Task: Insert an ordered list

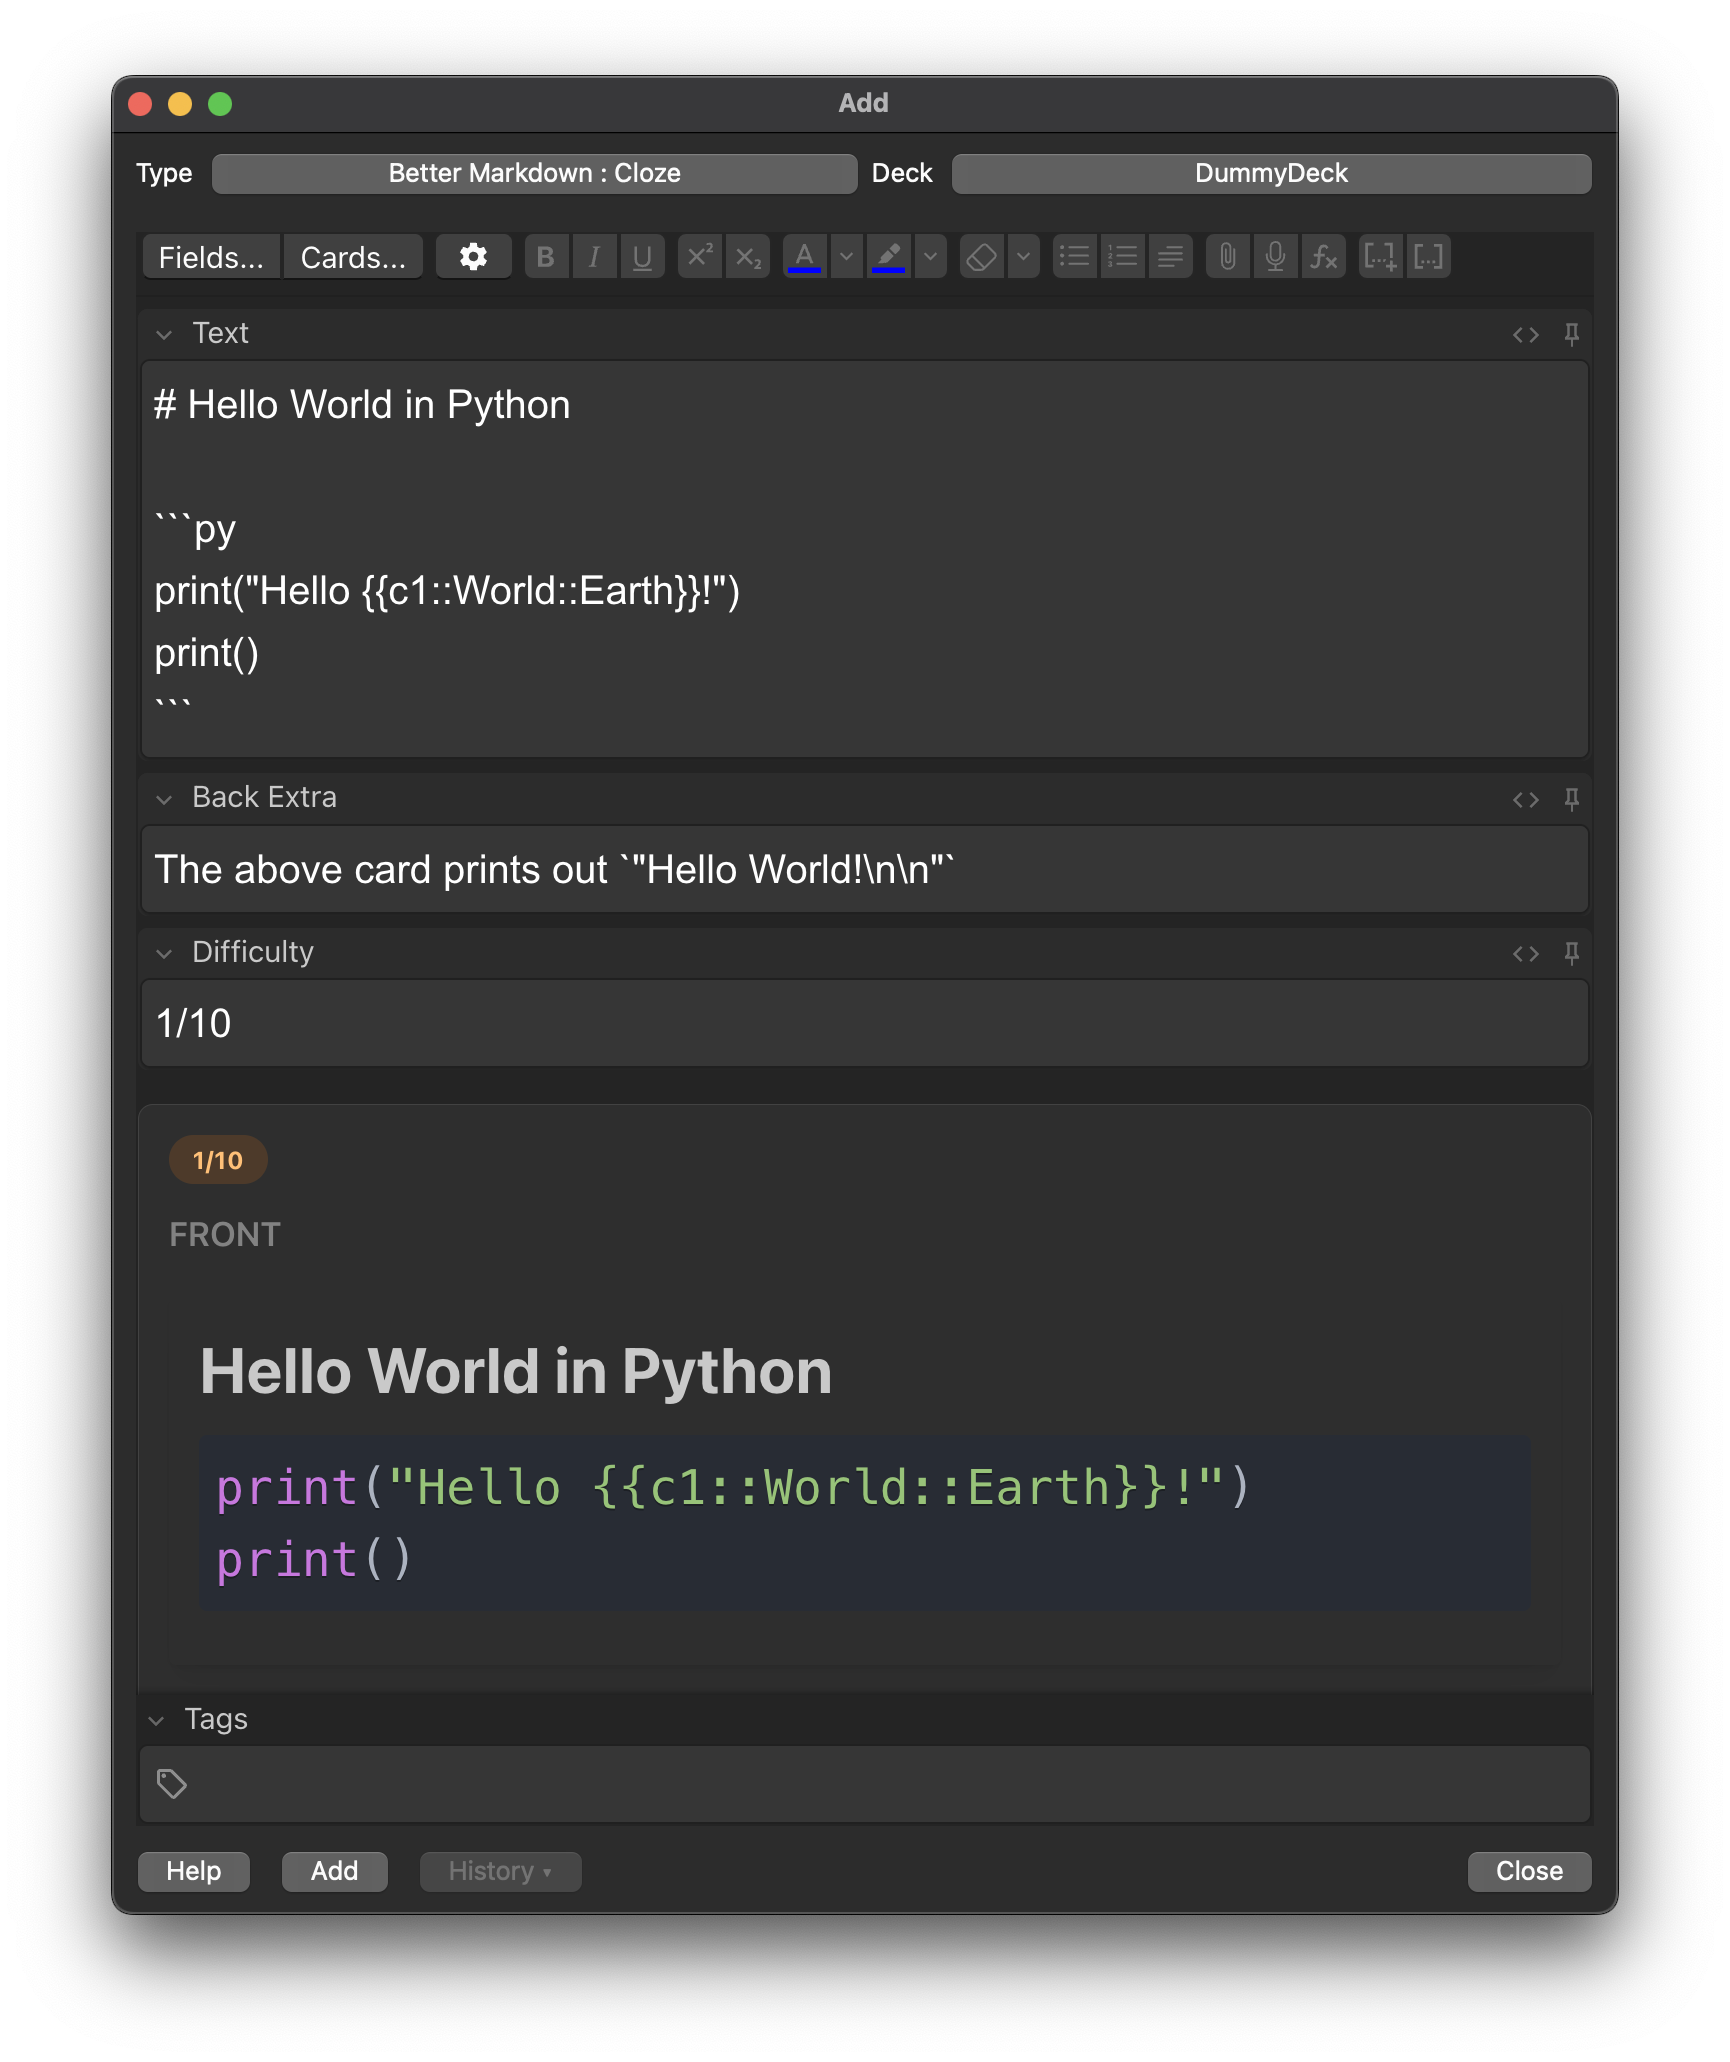Action: 1123,257
